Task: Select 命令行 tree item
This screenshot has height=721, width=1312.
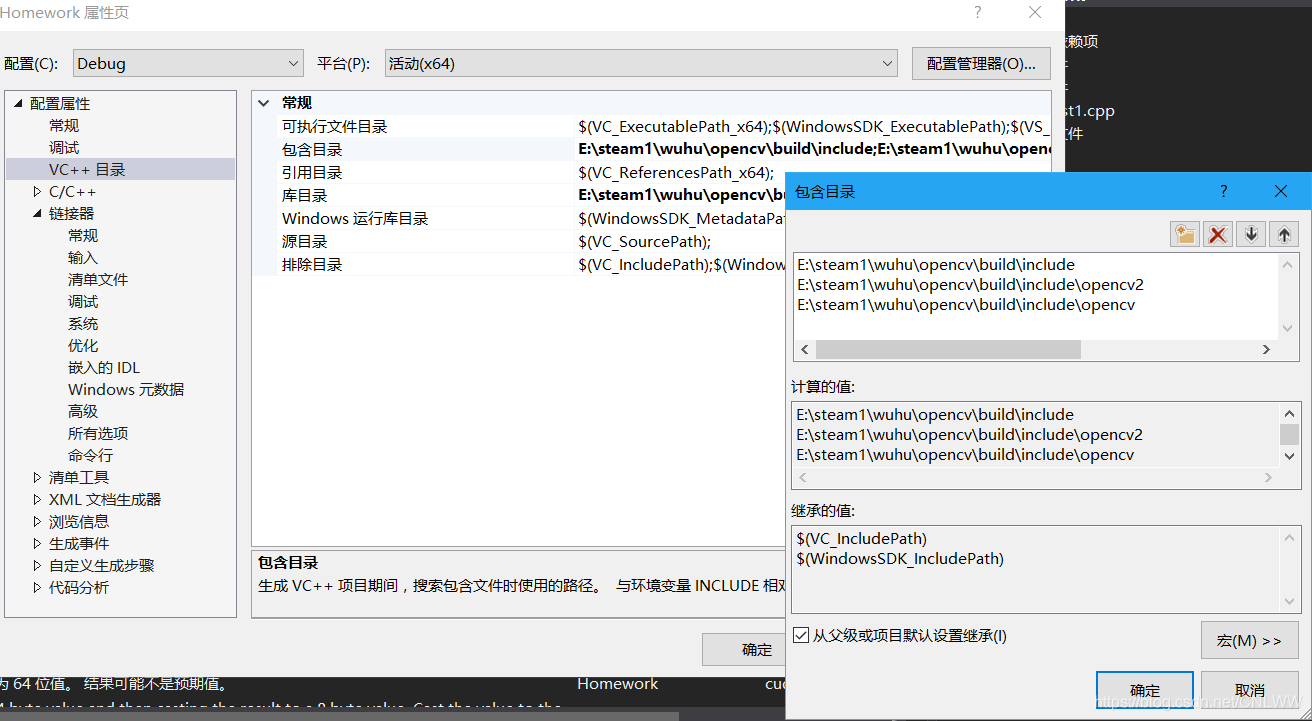Action: pyautogui.click(x=90, y=456)
